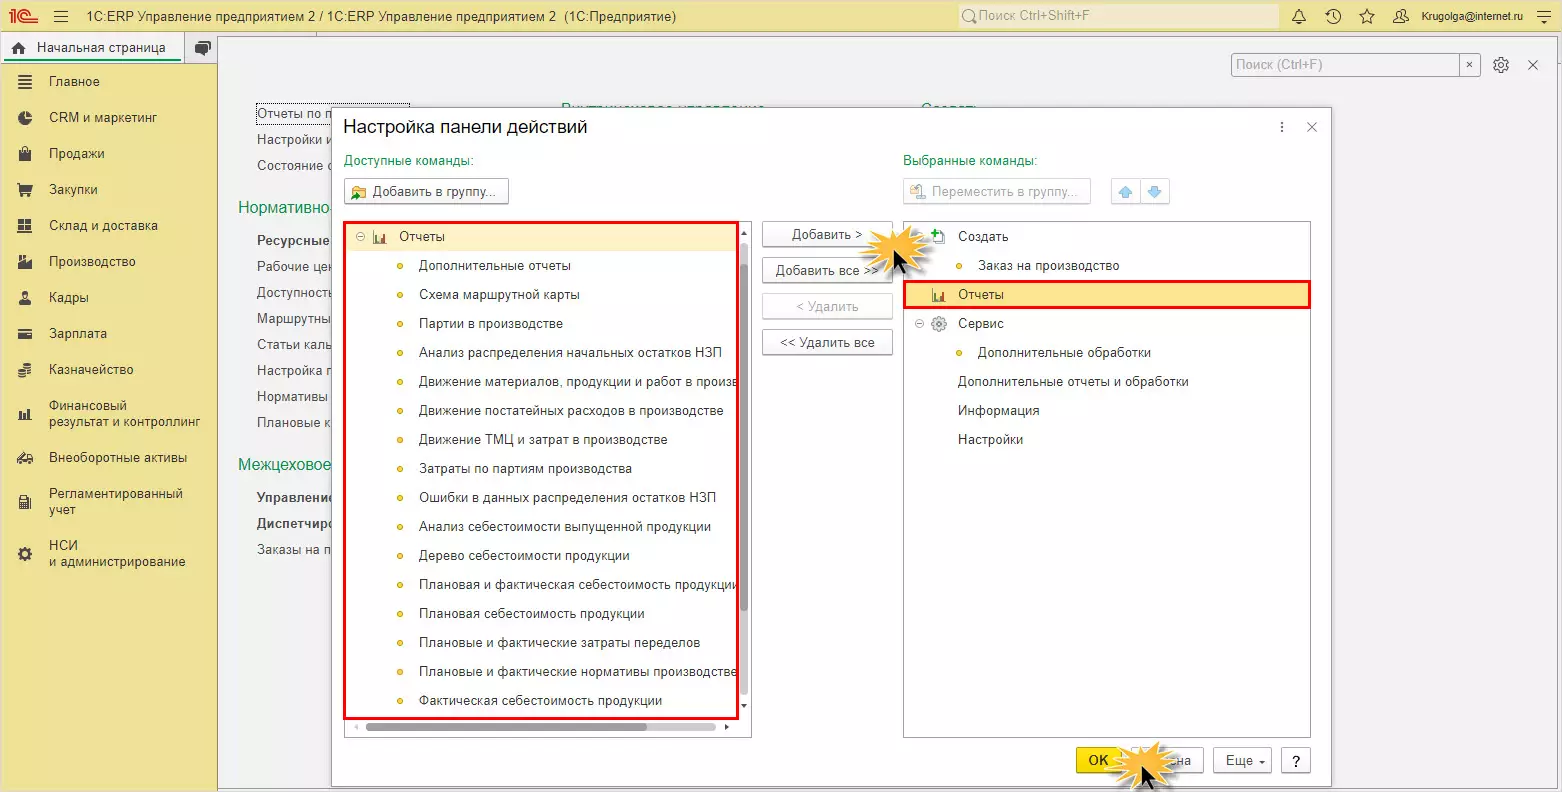Switch to Начальная страница tab
This screenshot has height=792, width=1562.
click(x=91, y=48)
